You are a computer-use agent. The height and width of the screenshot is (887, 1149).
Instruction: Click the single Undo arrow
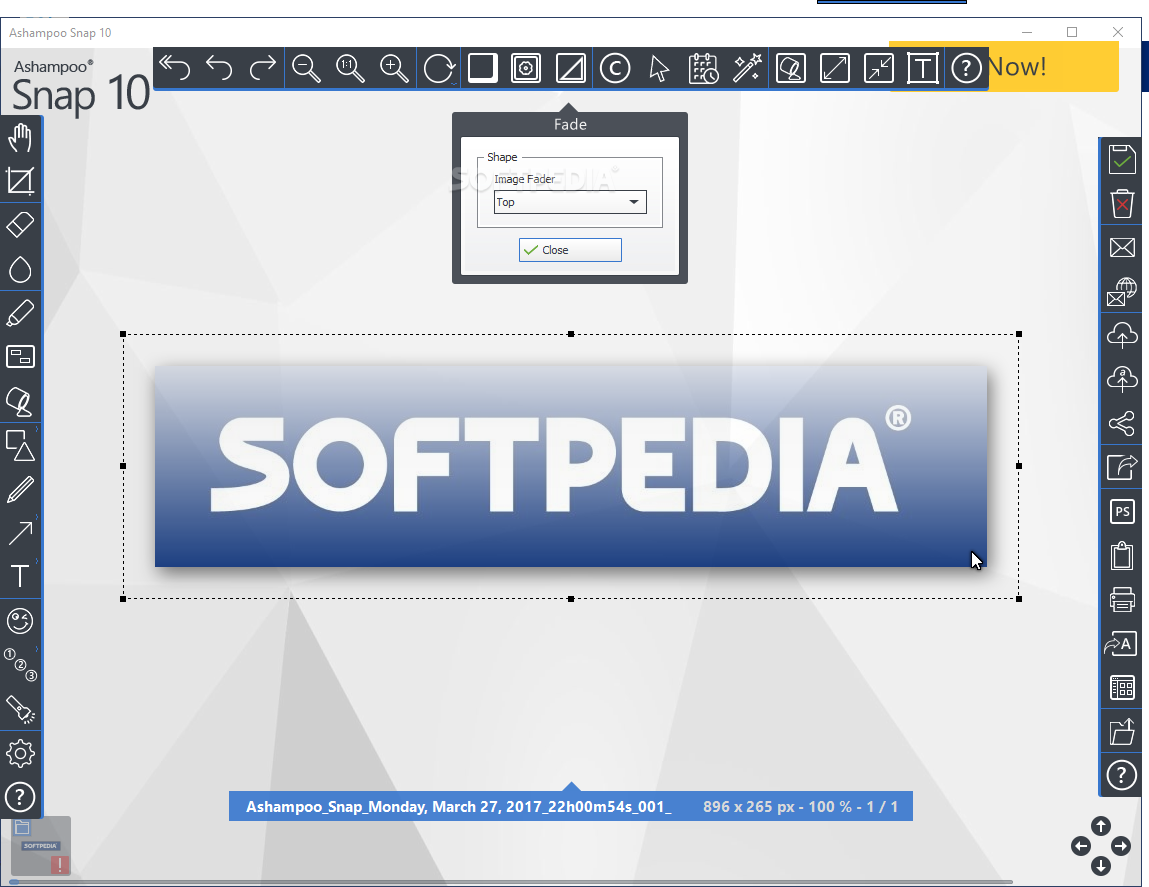tap(219, 68)
